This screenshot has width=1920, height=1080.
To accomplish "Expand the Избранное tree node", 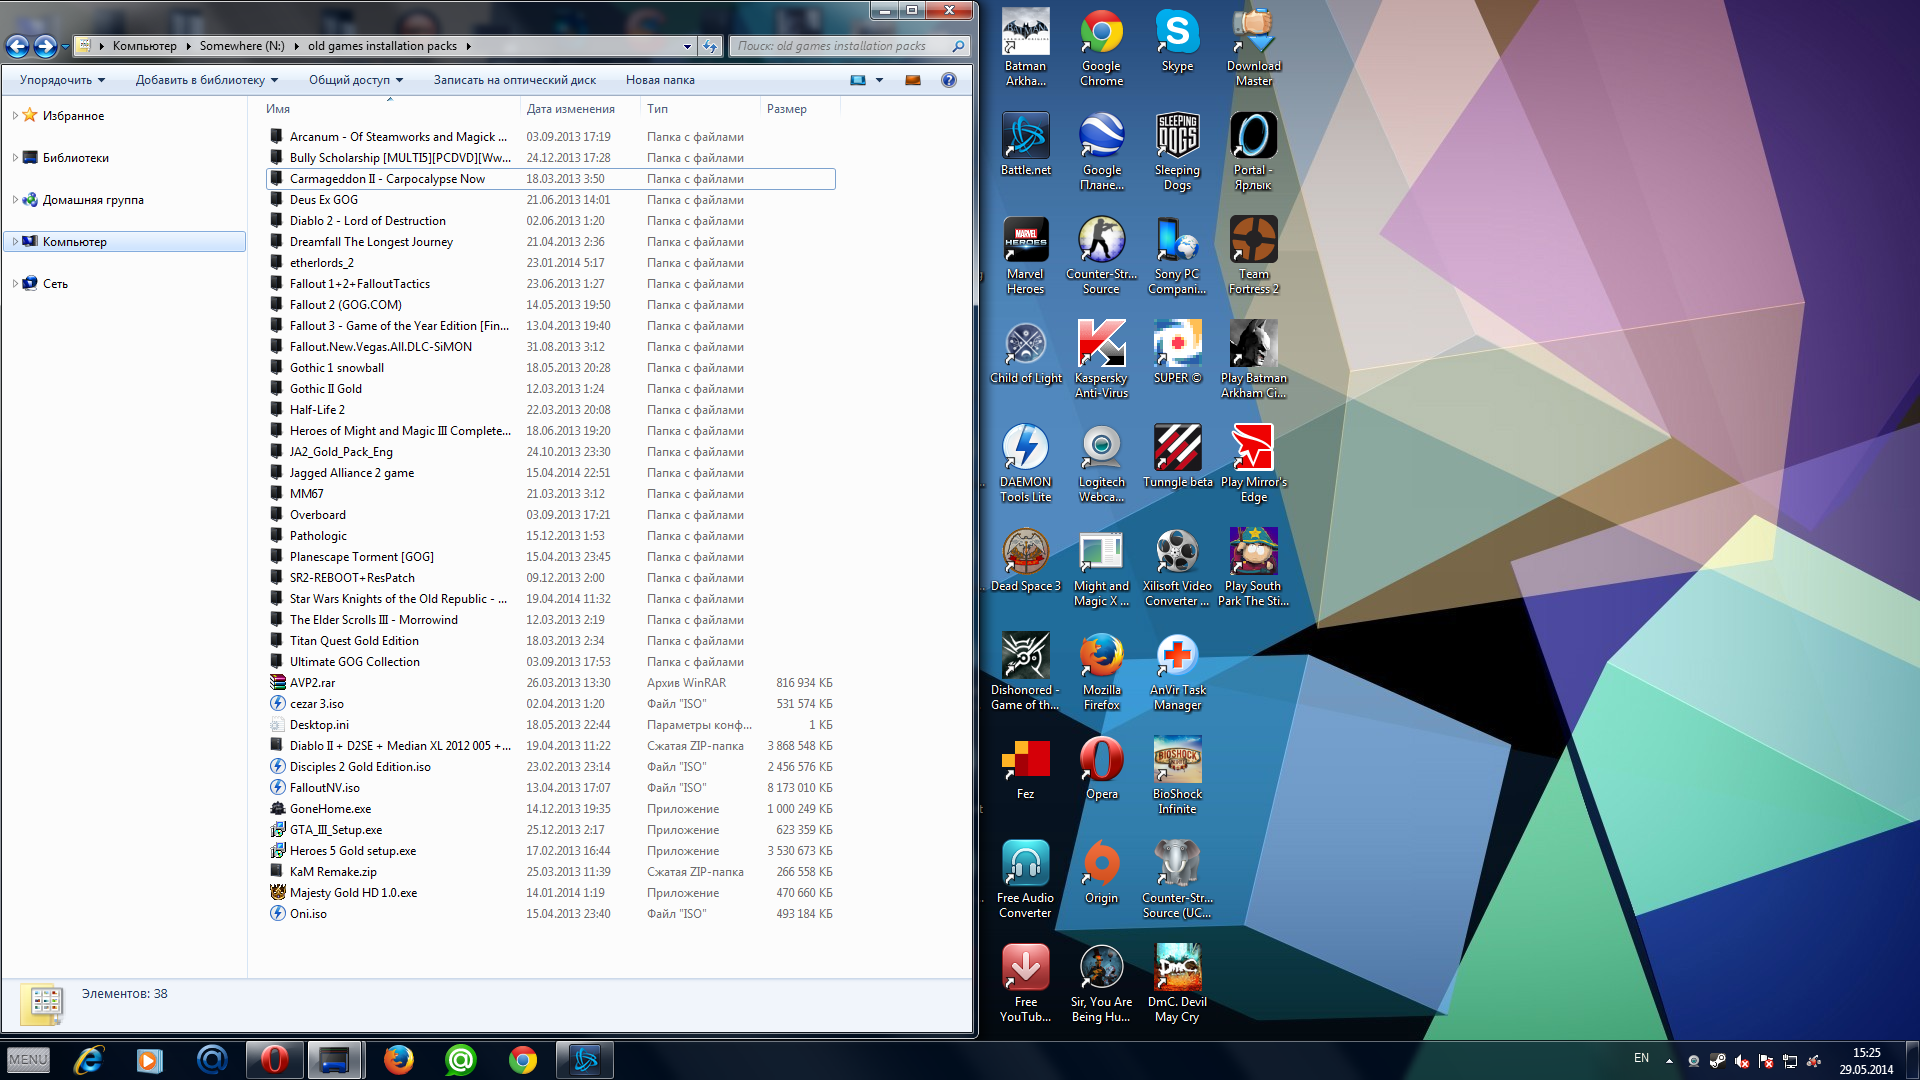I will coord(15,116).
